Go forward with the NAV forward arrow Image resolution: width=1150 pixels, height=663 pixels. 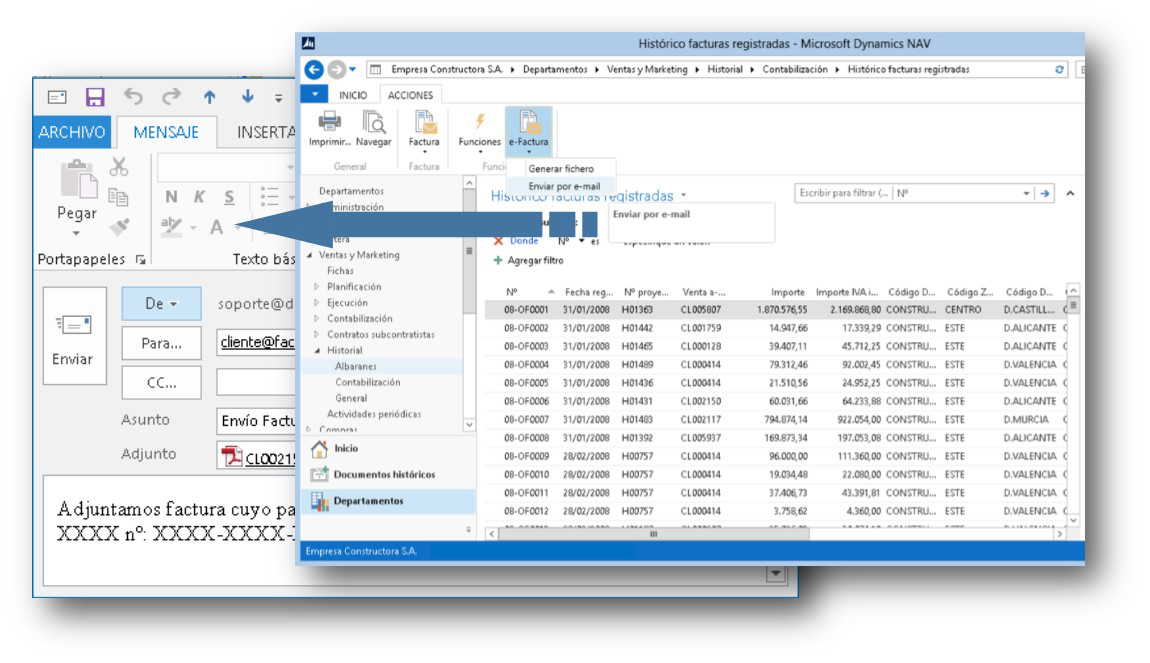(x=336, y=70)
